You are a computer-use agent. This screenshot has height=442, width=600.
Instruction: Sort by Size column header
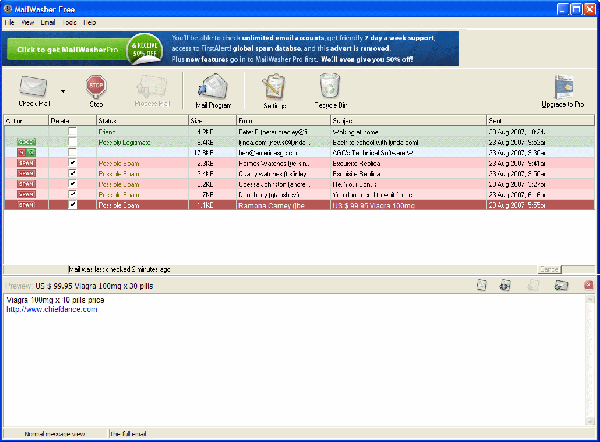coord(212,121)
